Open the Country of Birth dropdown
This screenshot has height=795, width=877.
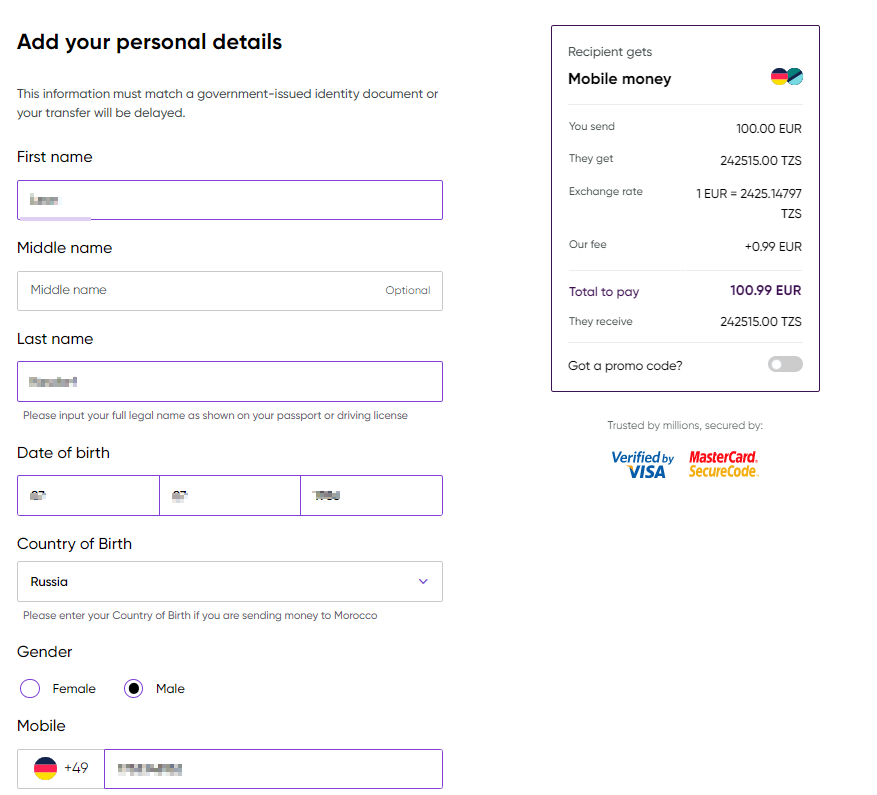pos(229,581)
